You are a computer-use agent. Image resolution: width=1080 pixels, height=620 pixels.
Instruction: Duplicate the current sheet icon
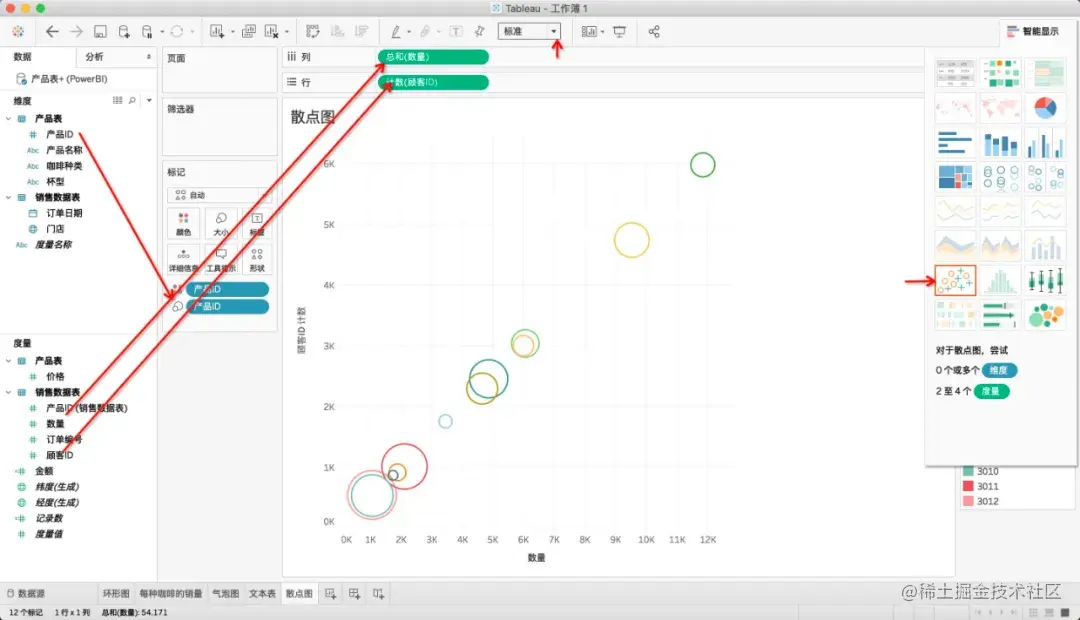pyautogui.click(x=249, y=32)
